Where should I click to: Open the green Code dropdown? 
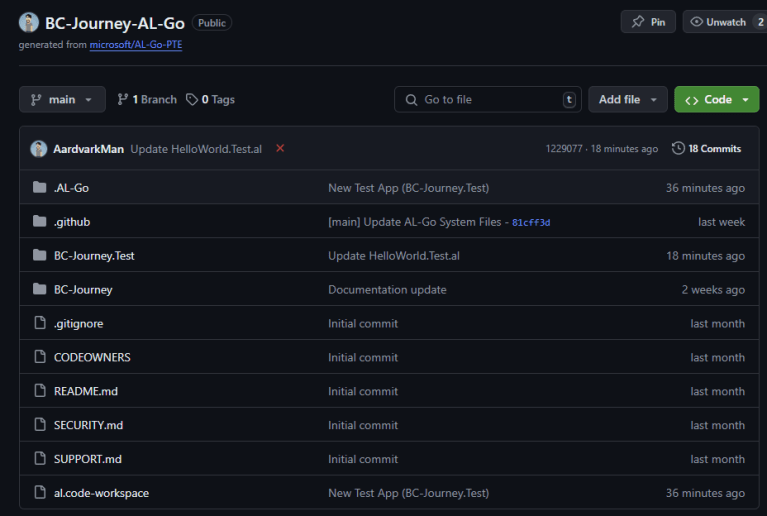coord(717,99)
